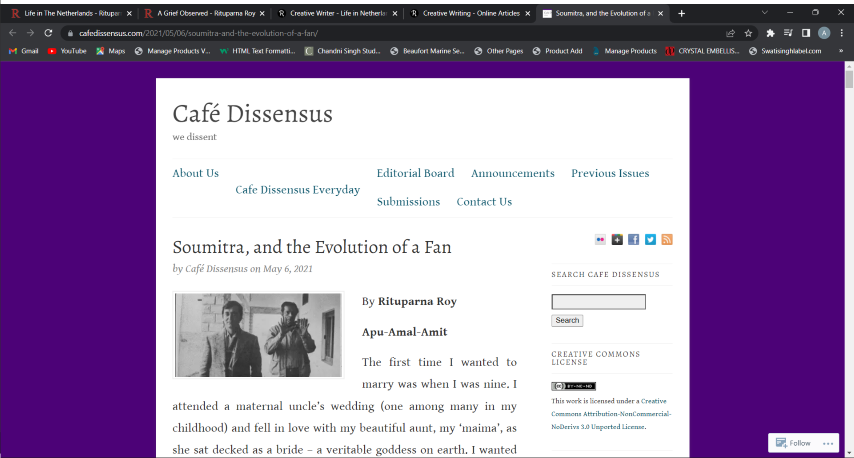This screenshot has height=458, width=854.
Task: Open 'Product Add' bookmark
Action: (x=557, y=51)
